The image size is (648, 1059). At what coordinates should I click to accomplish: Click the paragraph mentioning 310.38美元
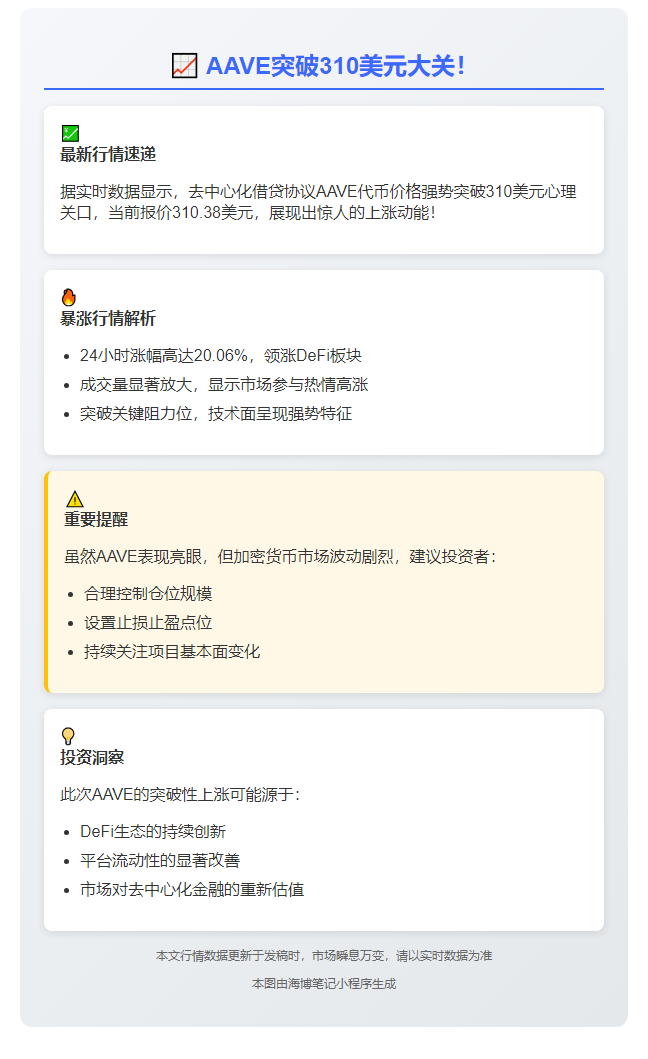[x=318, y=202]
